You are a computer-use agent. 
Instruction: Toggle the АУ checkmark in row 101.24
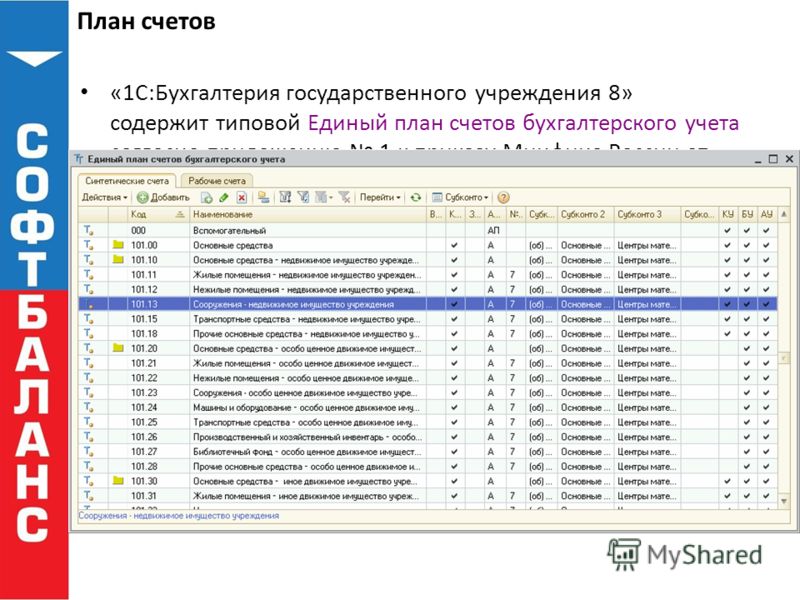tap(766, 408)
